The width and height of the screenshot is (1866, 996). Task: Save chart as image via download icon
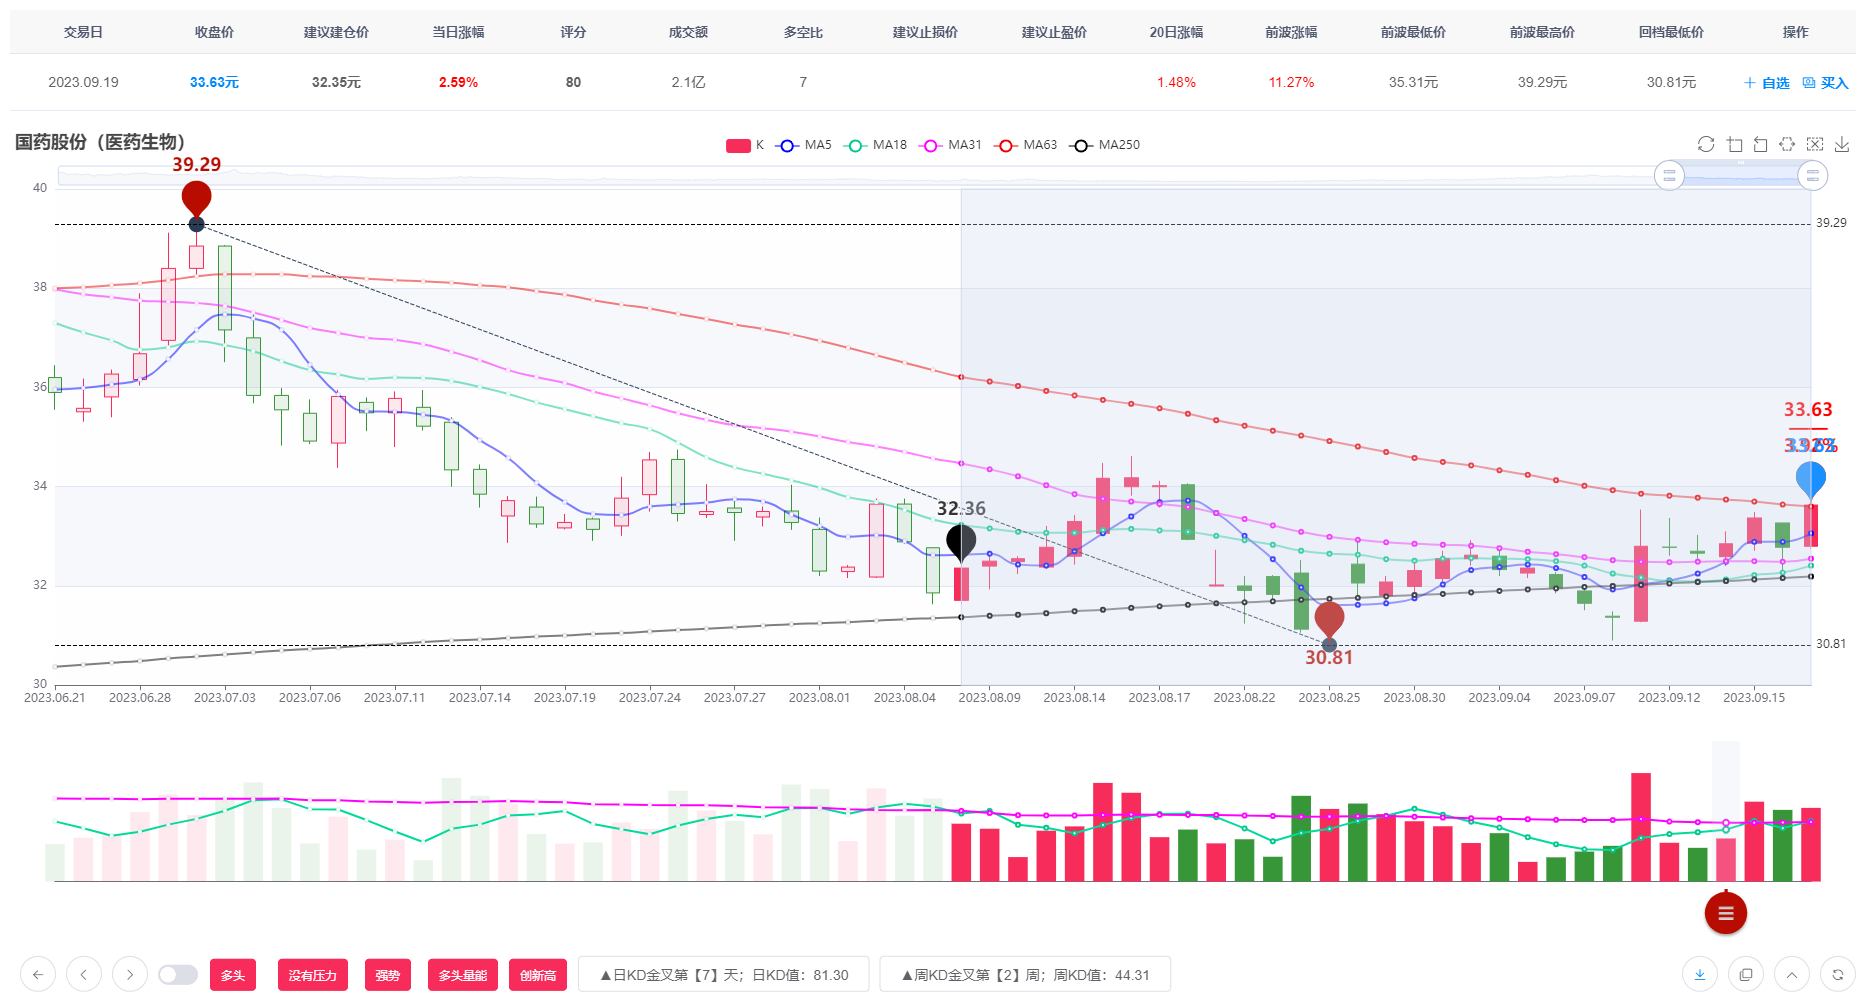pyautogui.click(x=1842, y=145)
